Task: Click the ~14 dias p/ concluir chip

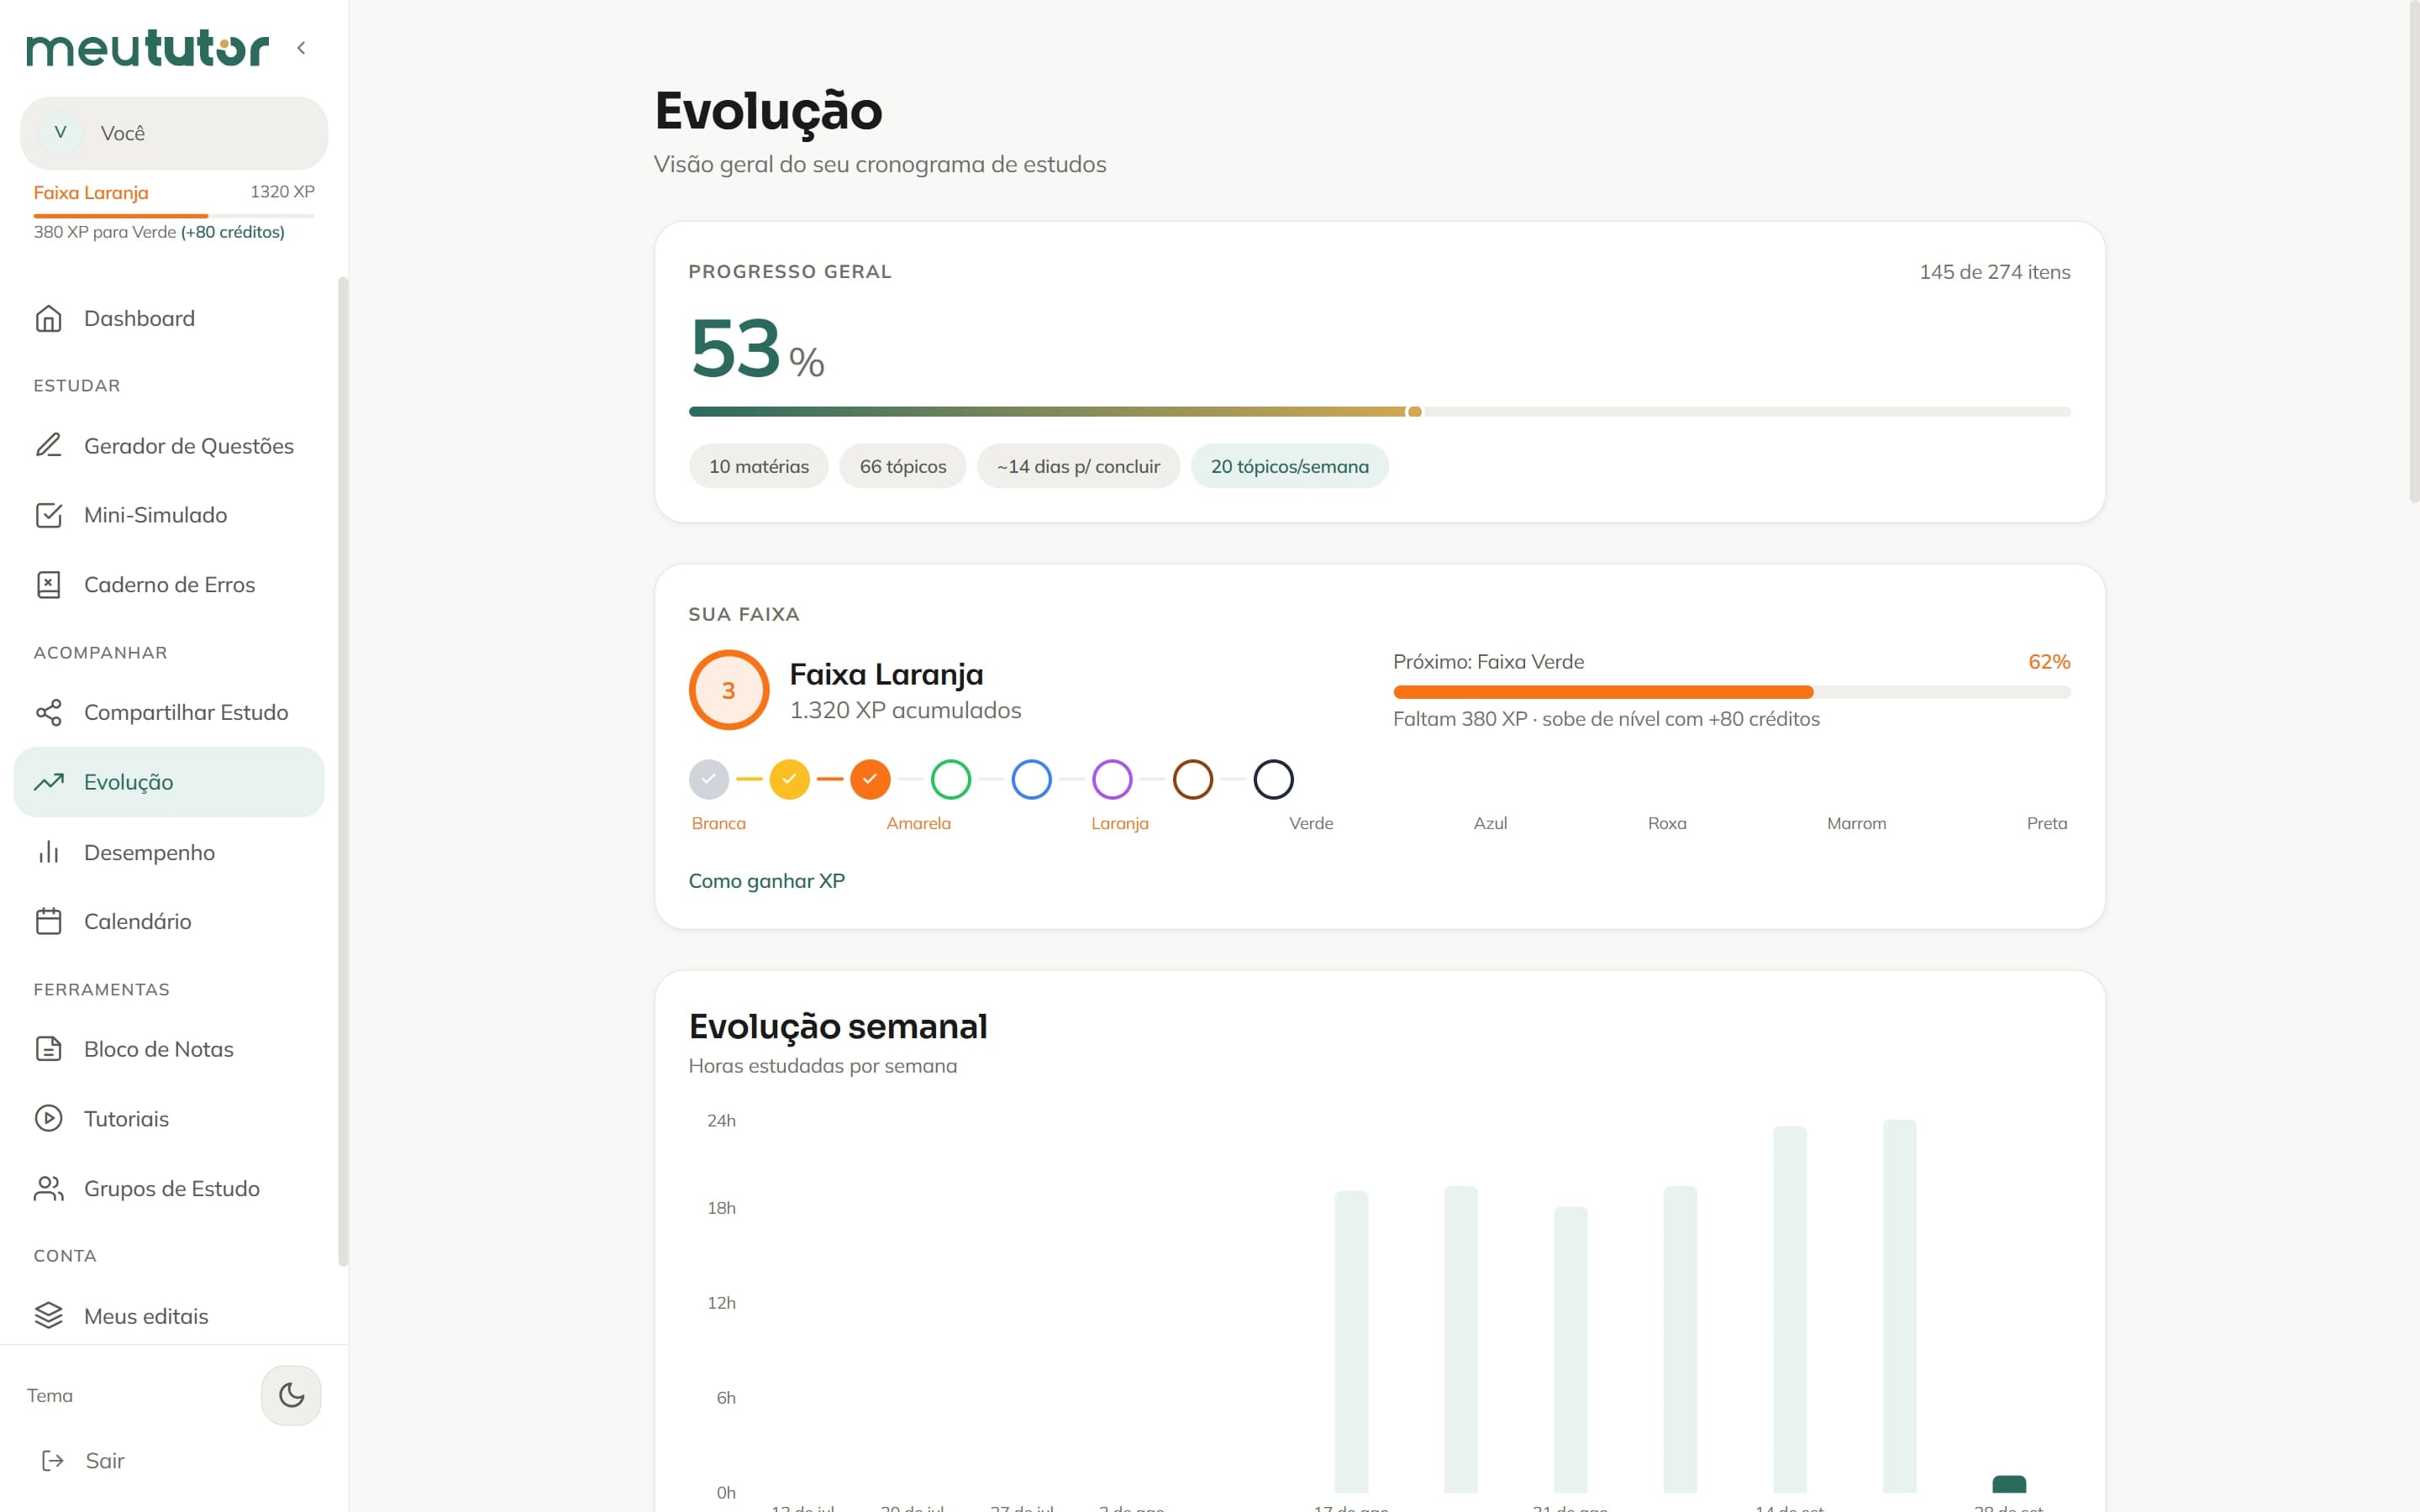Action: (1078, 466)
